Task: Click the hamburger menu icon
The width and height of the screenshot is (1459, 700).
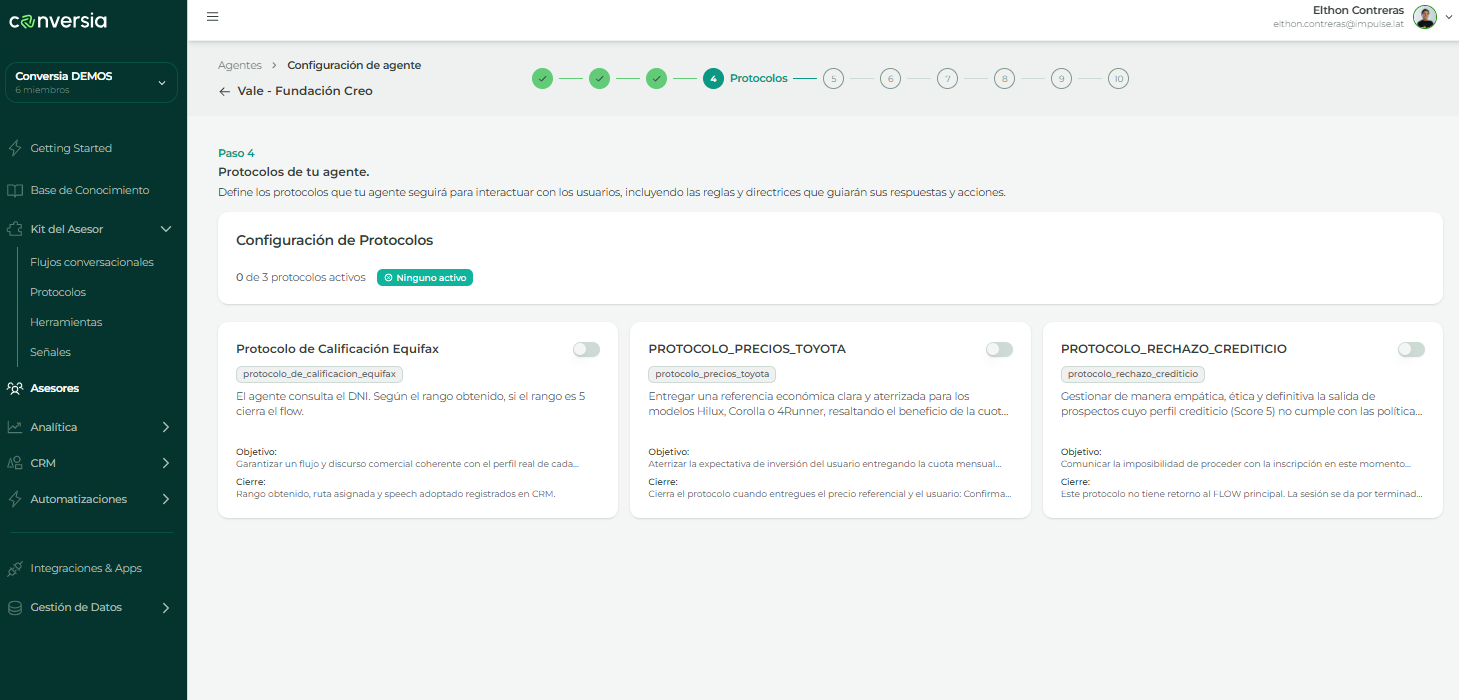Action: 212,17
